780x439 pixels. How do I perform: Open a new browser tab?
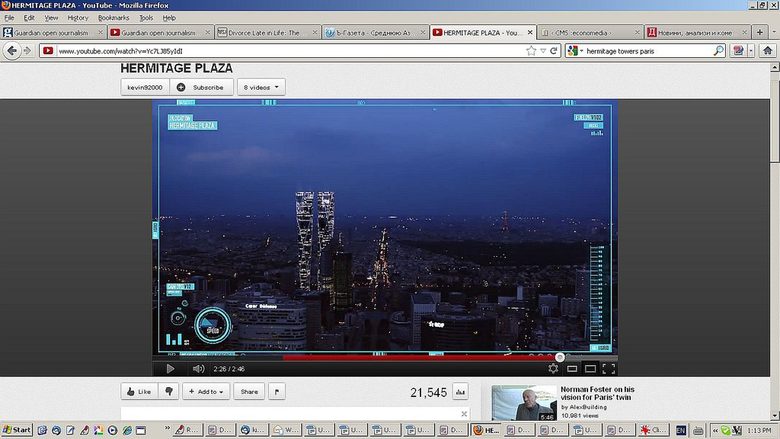tap(760, 32)
